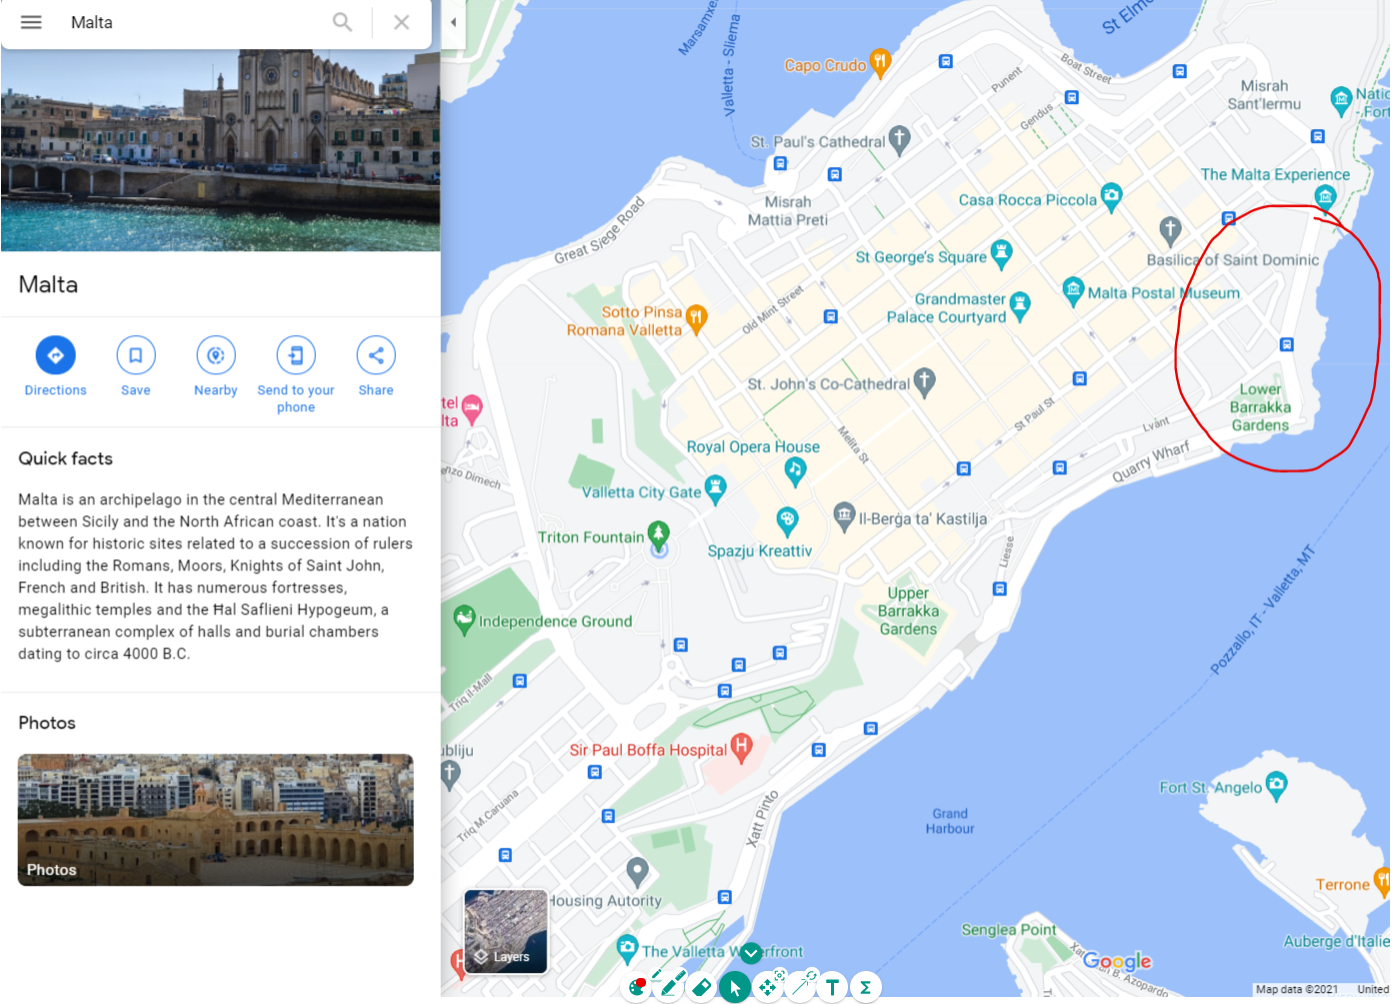
Task: Click Auberge d'Italie label
Action: pos(1337,941)
